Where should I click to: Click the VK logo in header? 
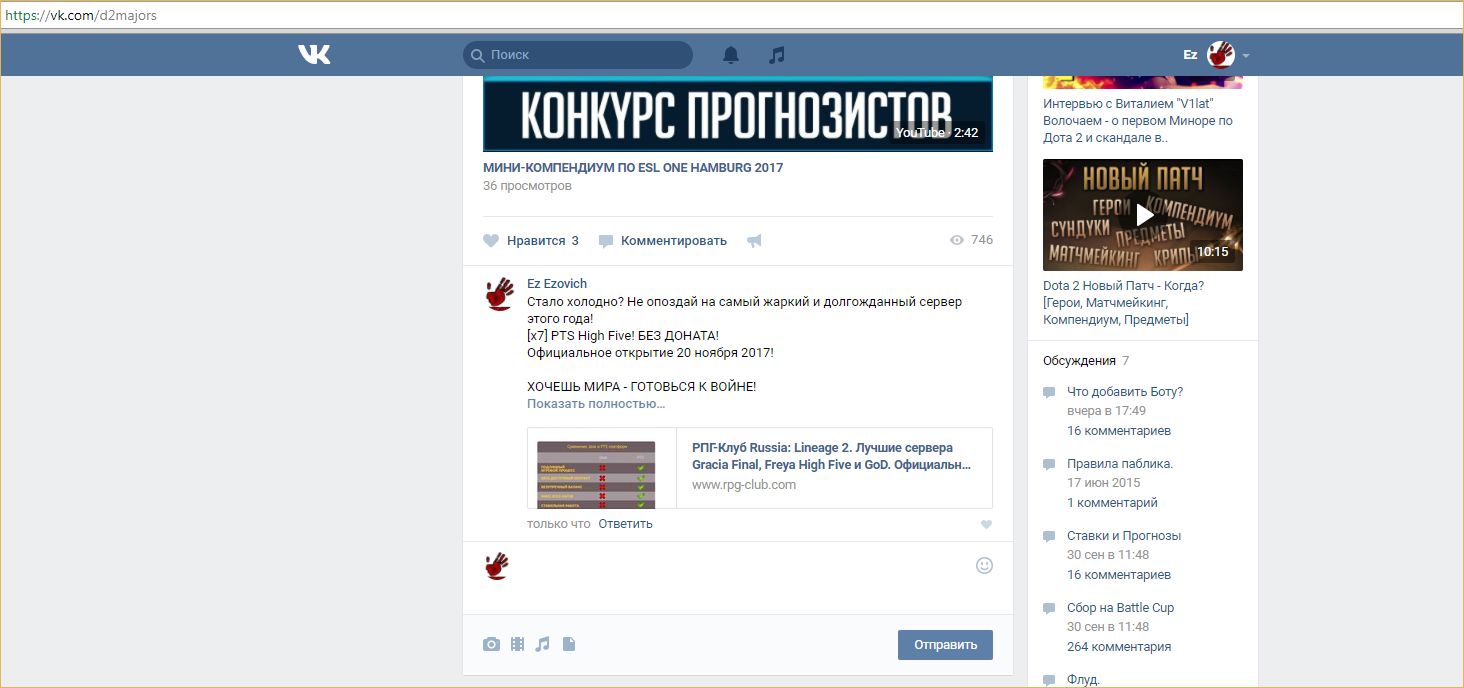[314, 55]
